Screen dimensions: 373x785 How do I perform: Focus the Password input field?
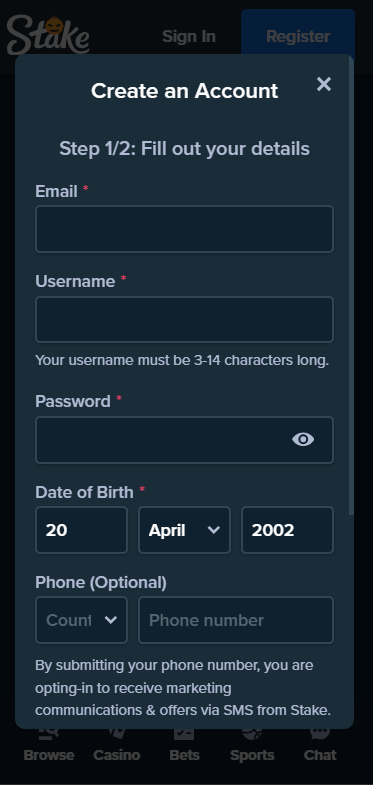(x=184, y=440)
